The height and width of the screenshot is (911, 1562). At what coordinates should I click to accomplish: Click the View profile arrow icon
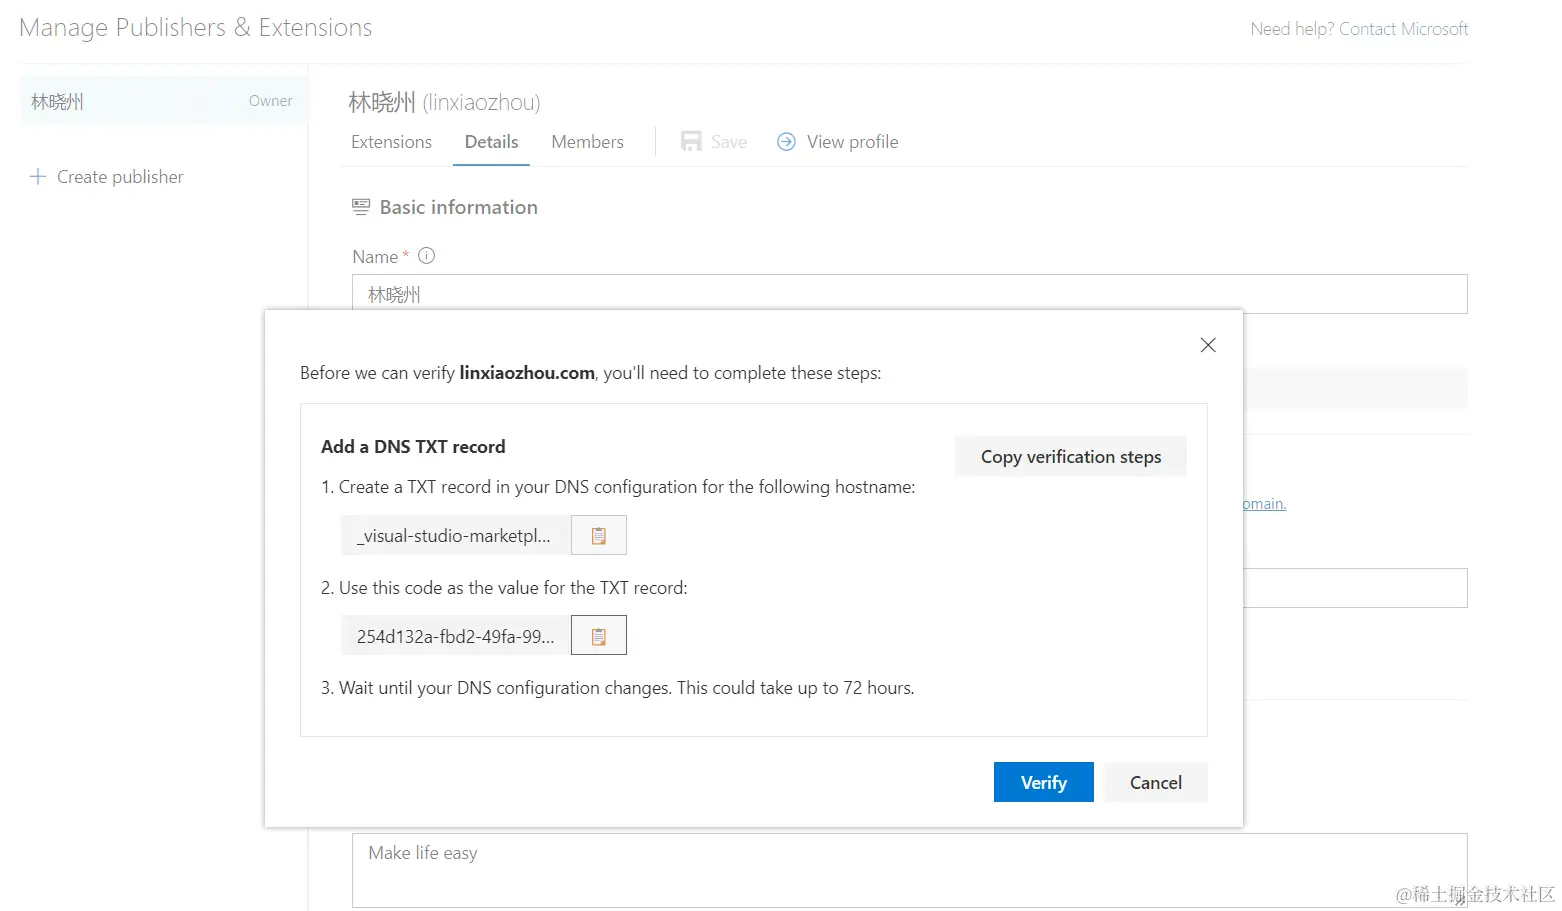coord(787,142)
